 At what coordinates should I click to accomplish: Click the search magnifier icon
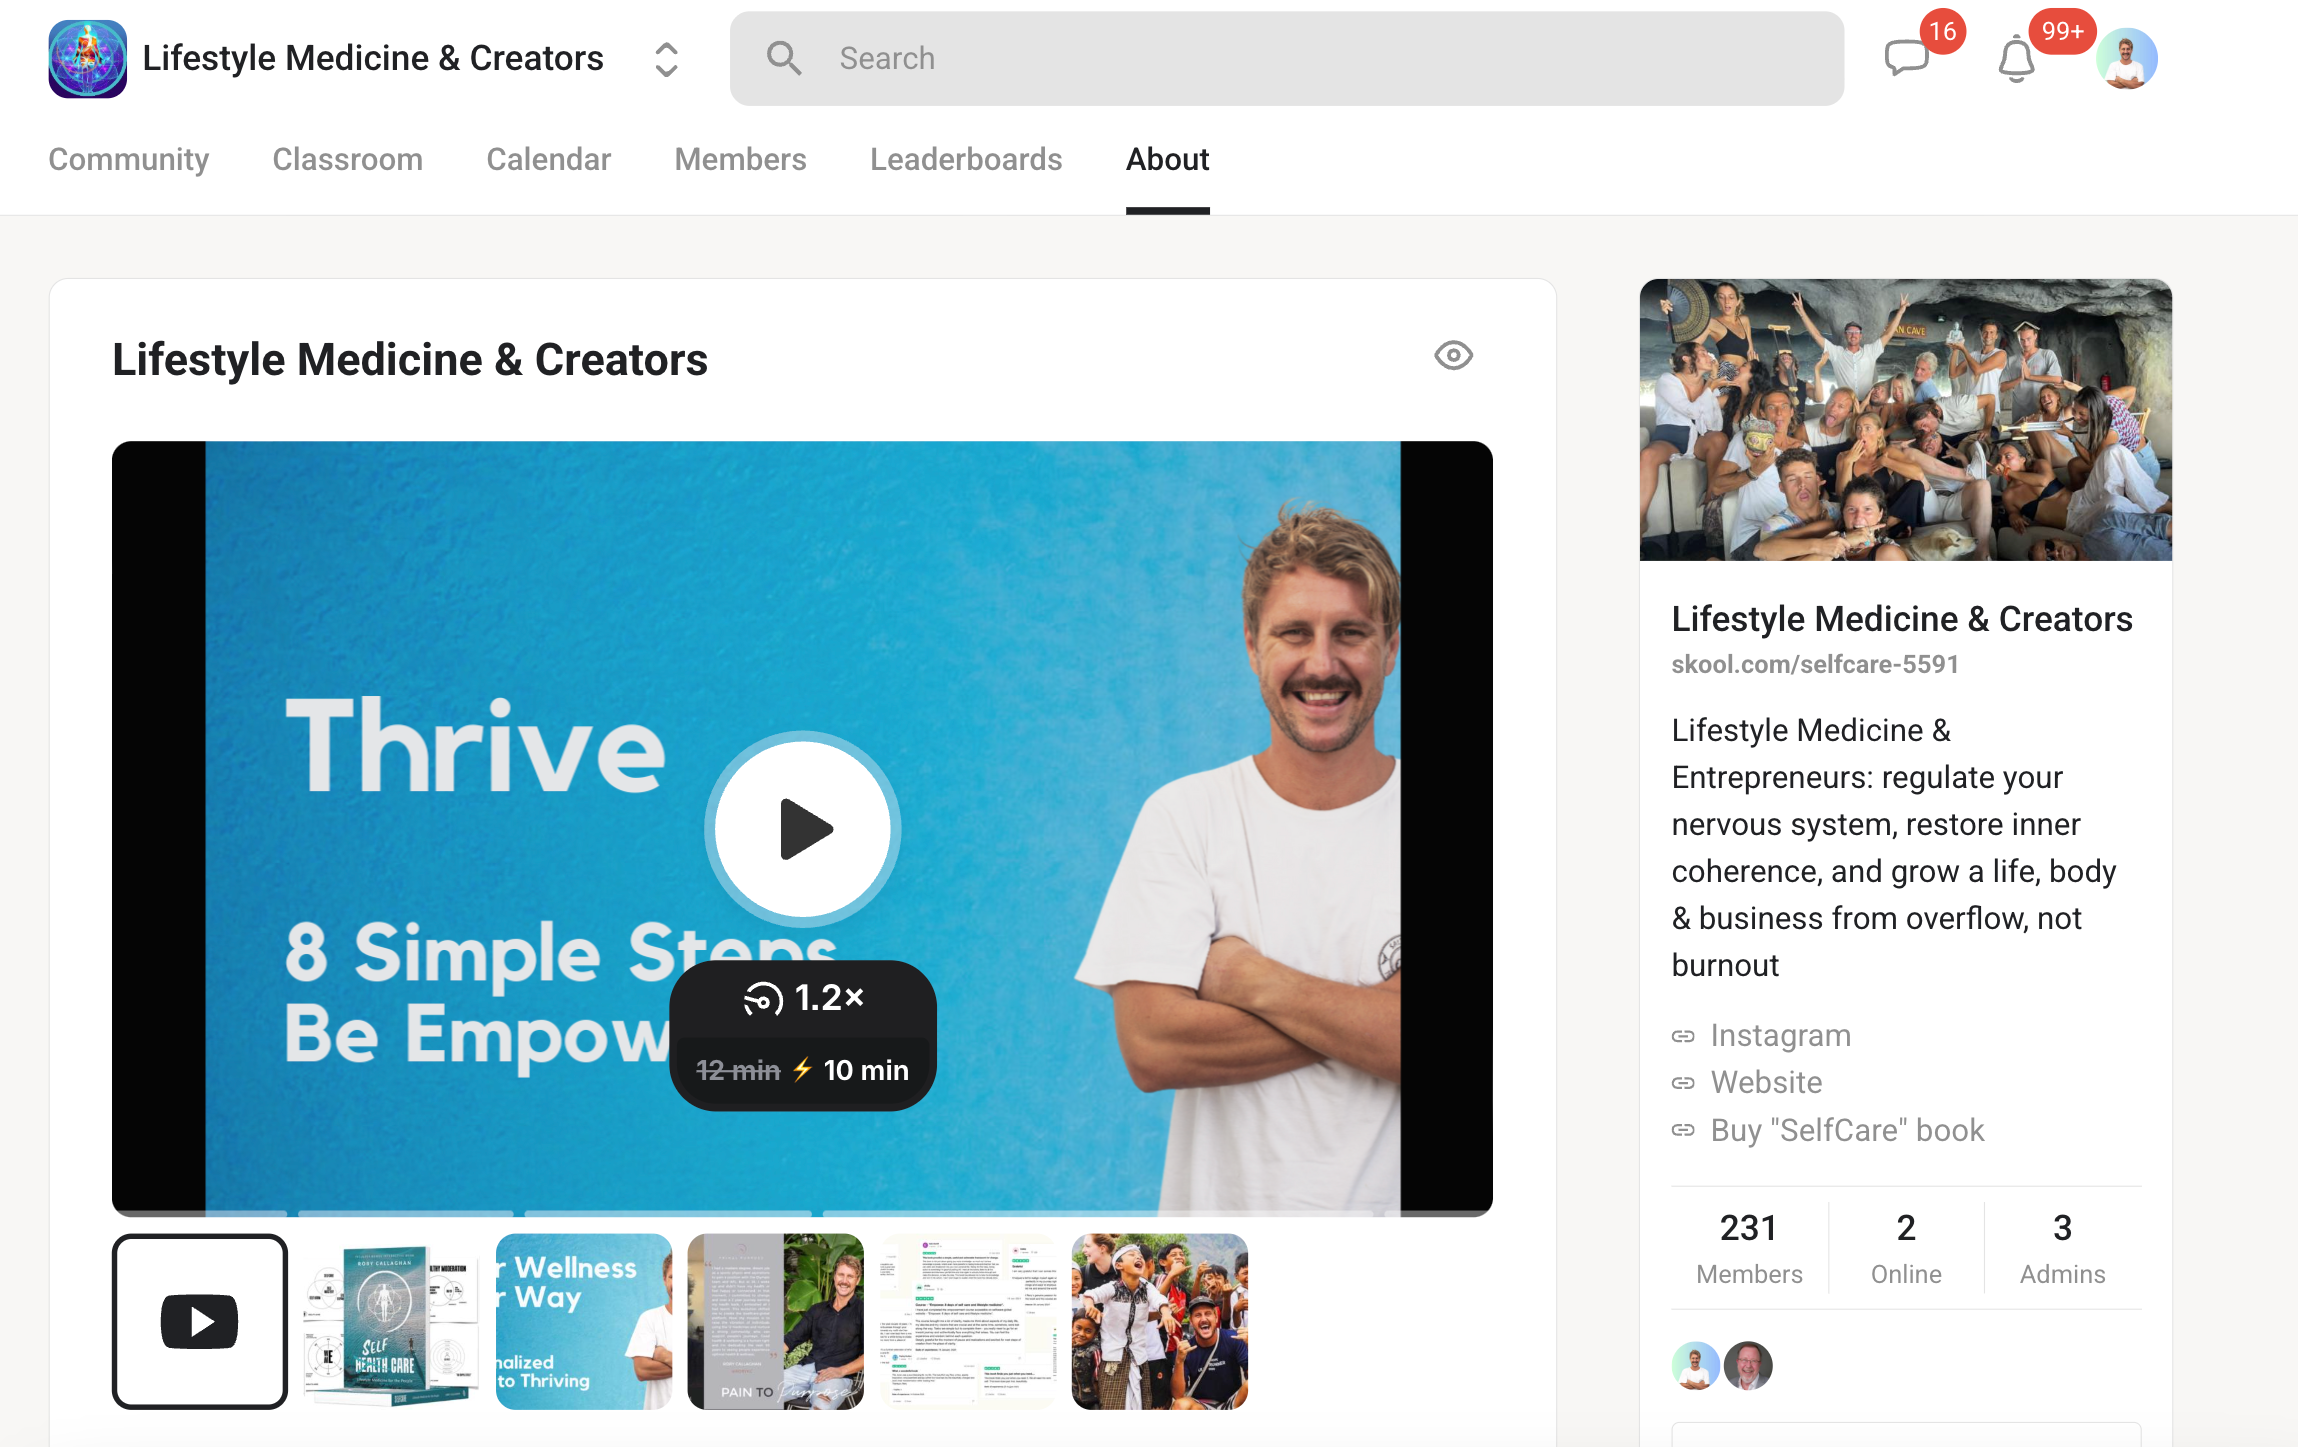[x=784, y=59]
